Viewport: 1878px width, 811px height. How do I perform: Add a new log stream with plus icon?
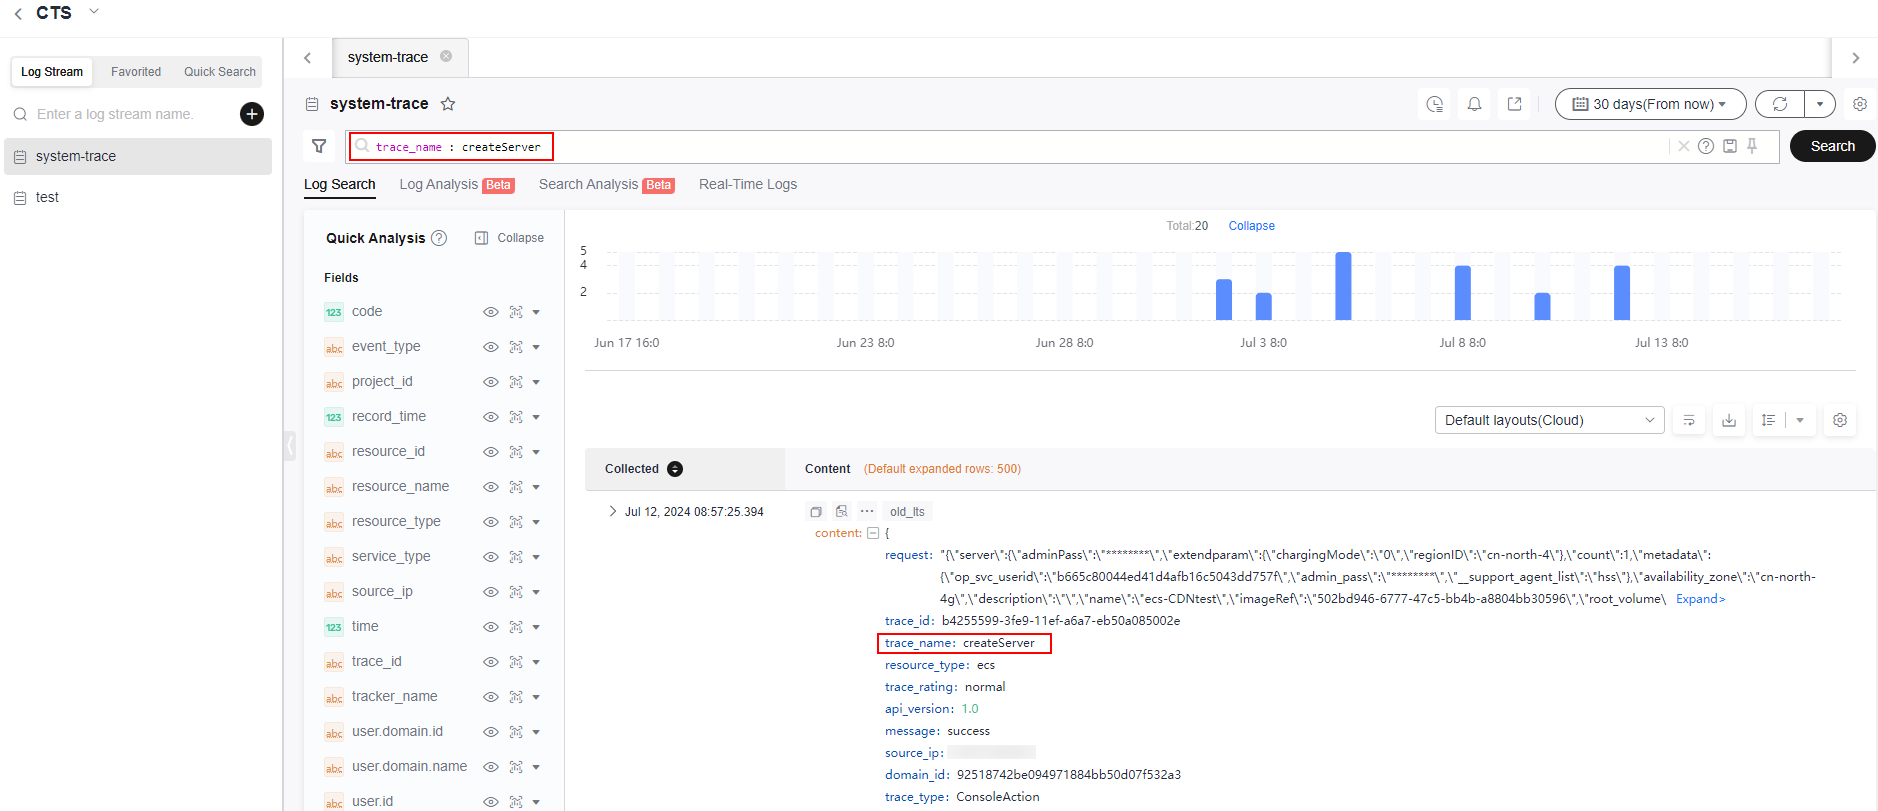pos(252,114)
